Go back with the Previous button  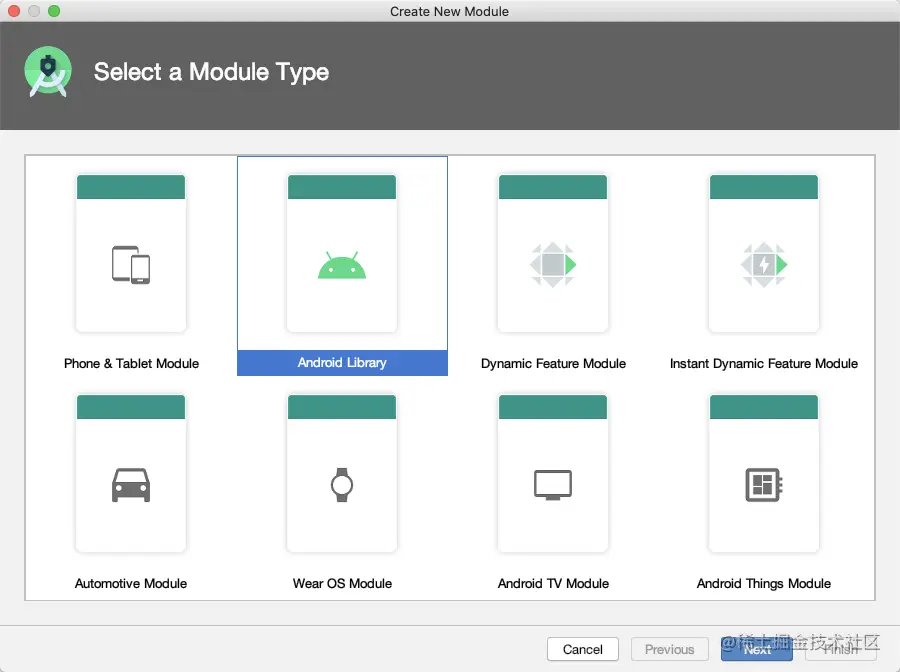[669, 649]
